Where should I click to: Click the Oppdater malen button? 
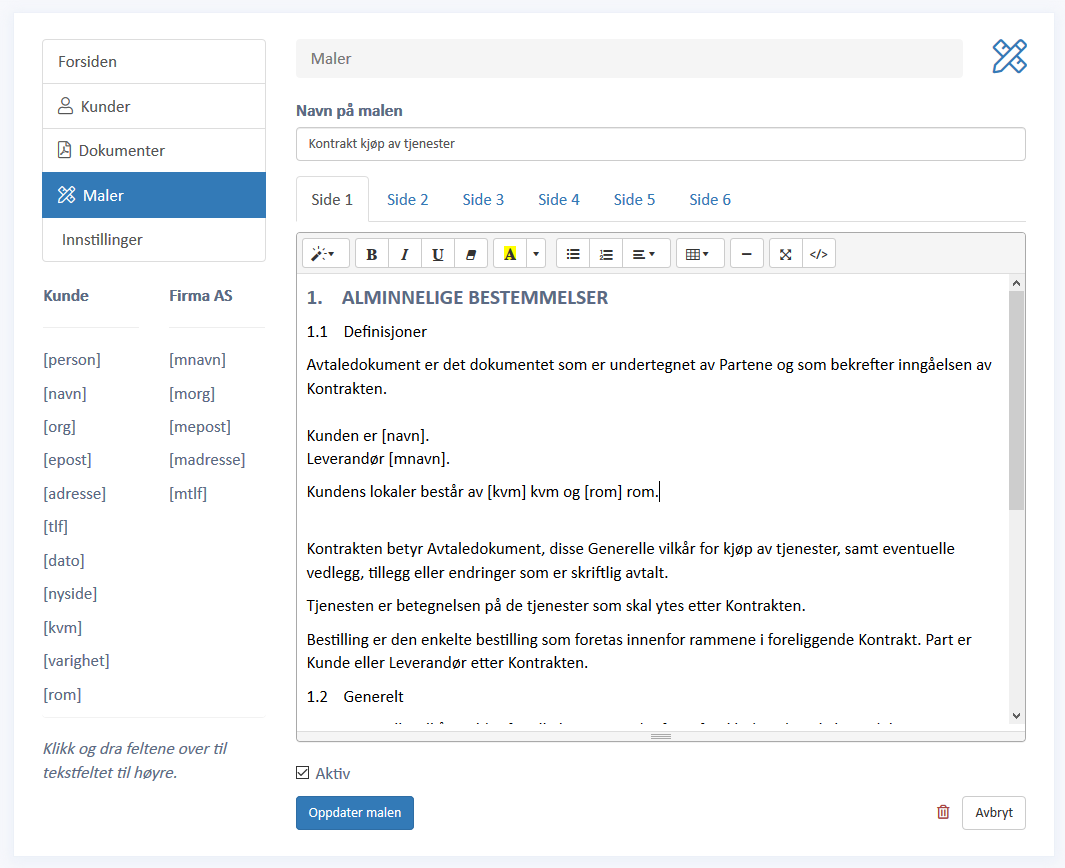[355, 813]
